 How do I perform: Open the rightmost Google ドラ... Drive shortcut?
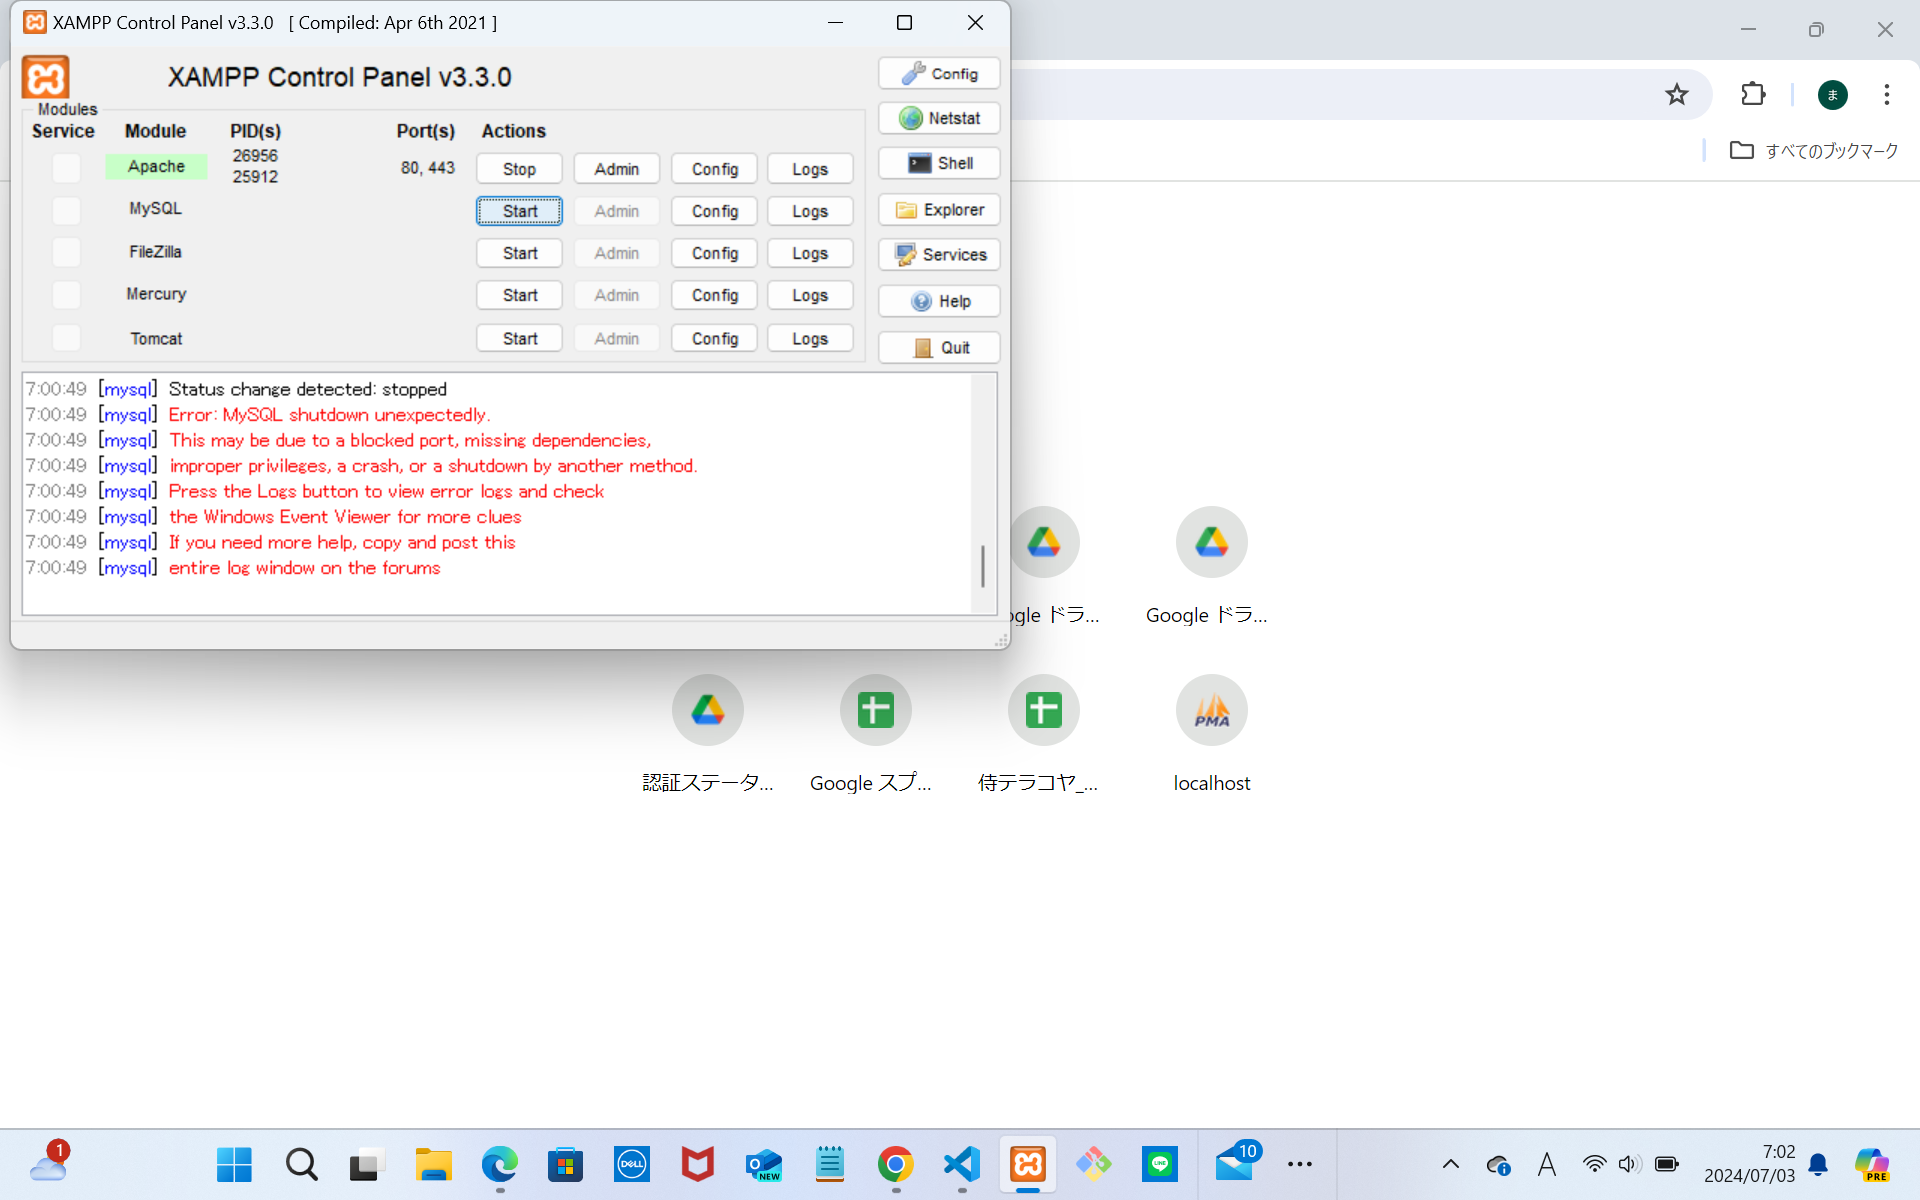[1211, 567]
